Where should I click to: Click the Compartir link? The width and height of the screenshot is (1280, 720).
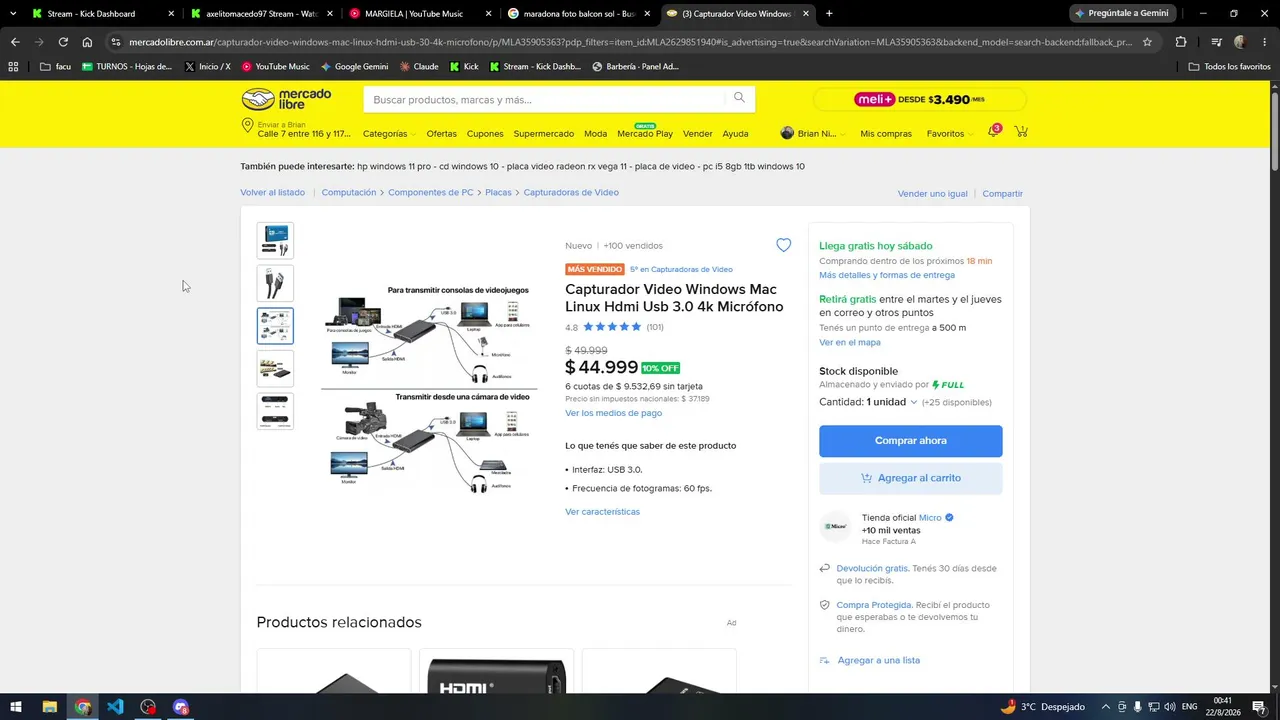1002,193
